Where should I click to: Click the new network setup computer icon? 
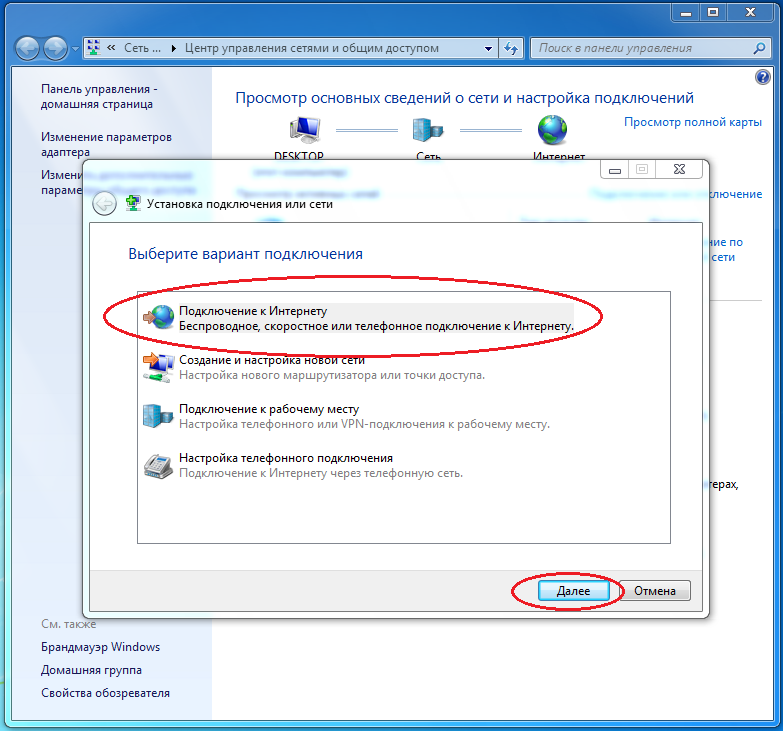click(158, 367)
